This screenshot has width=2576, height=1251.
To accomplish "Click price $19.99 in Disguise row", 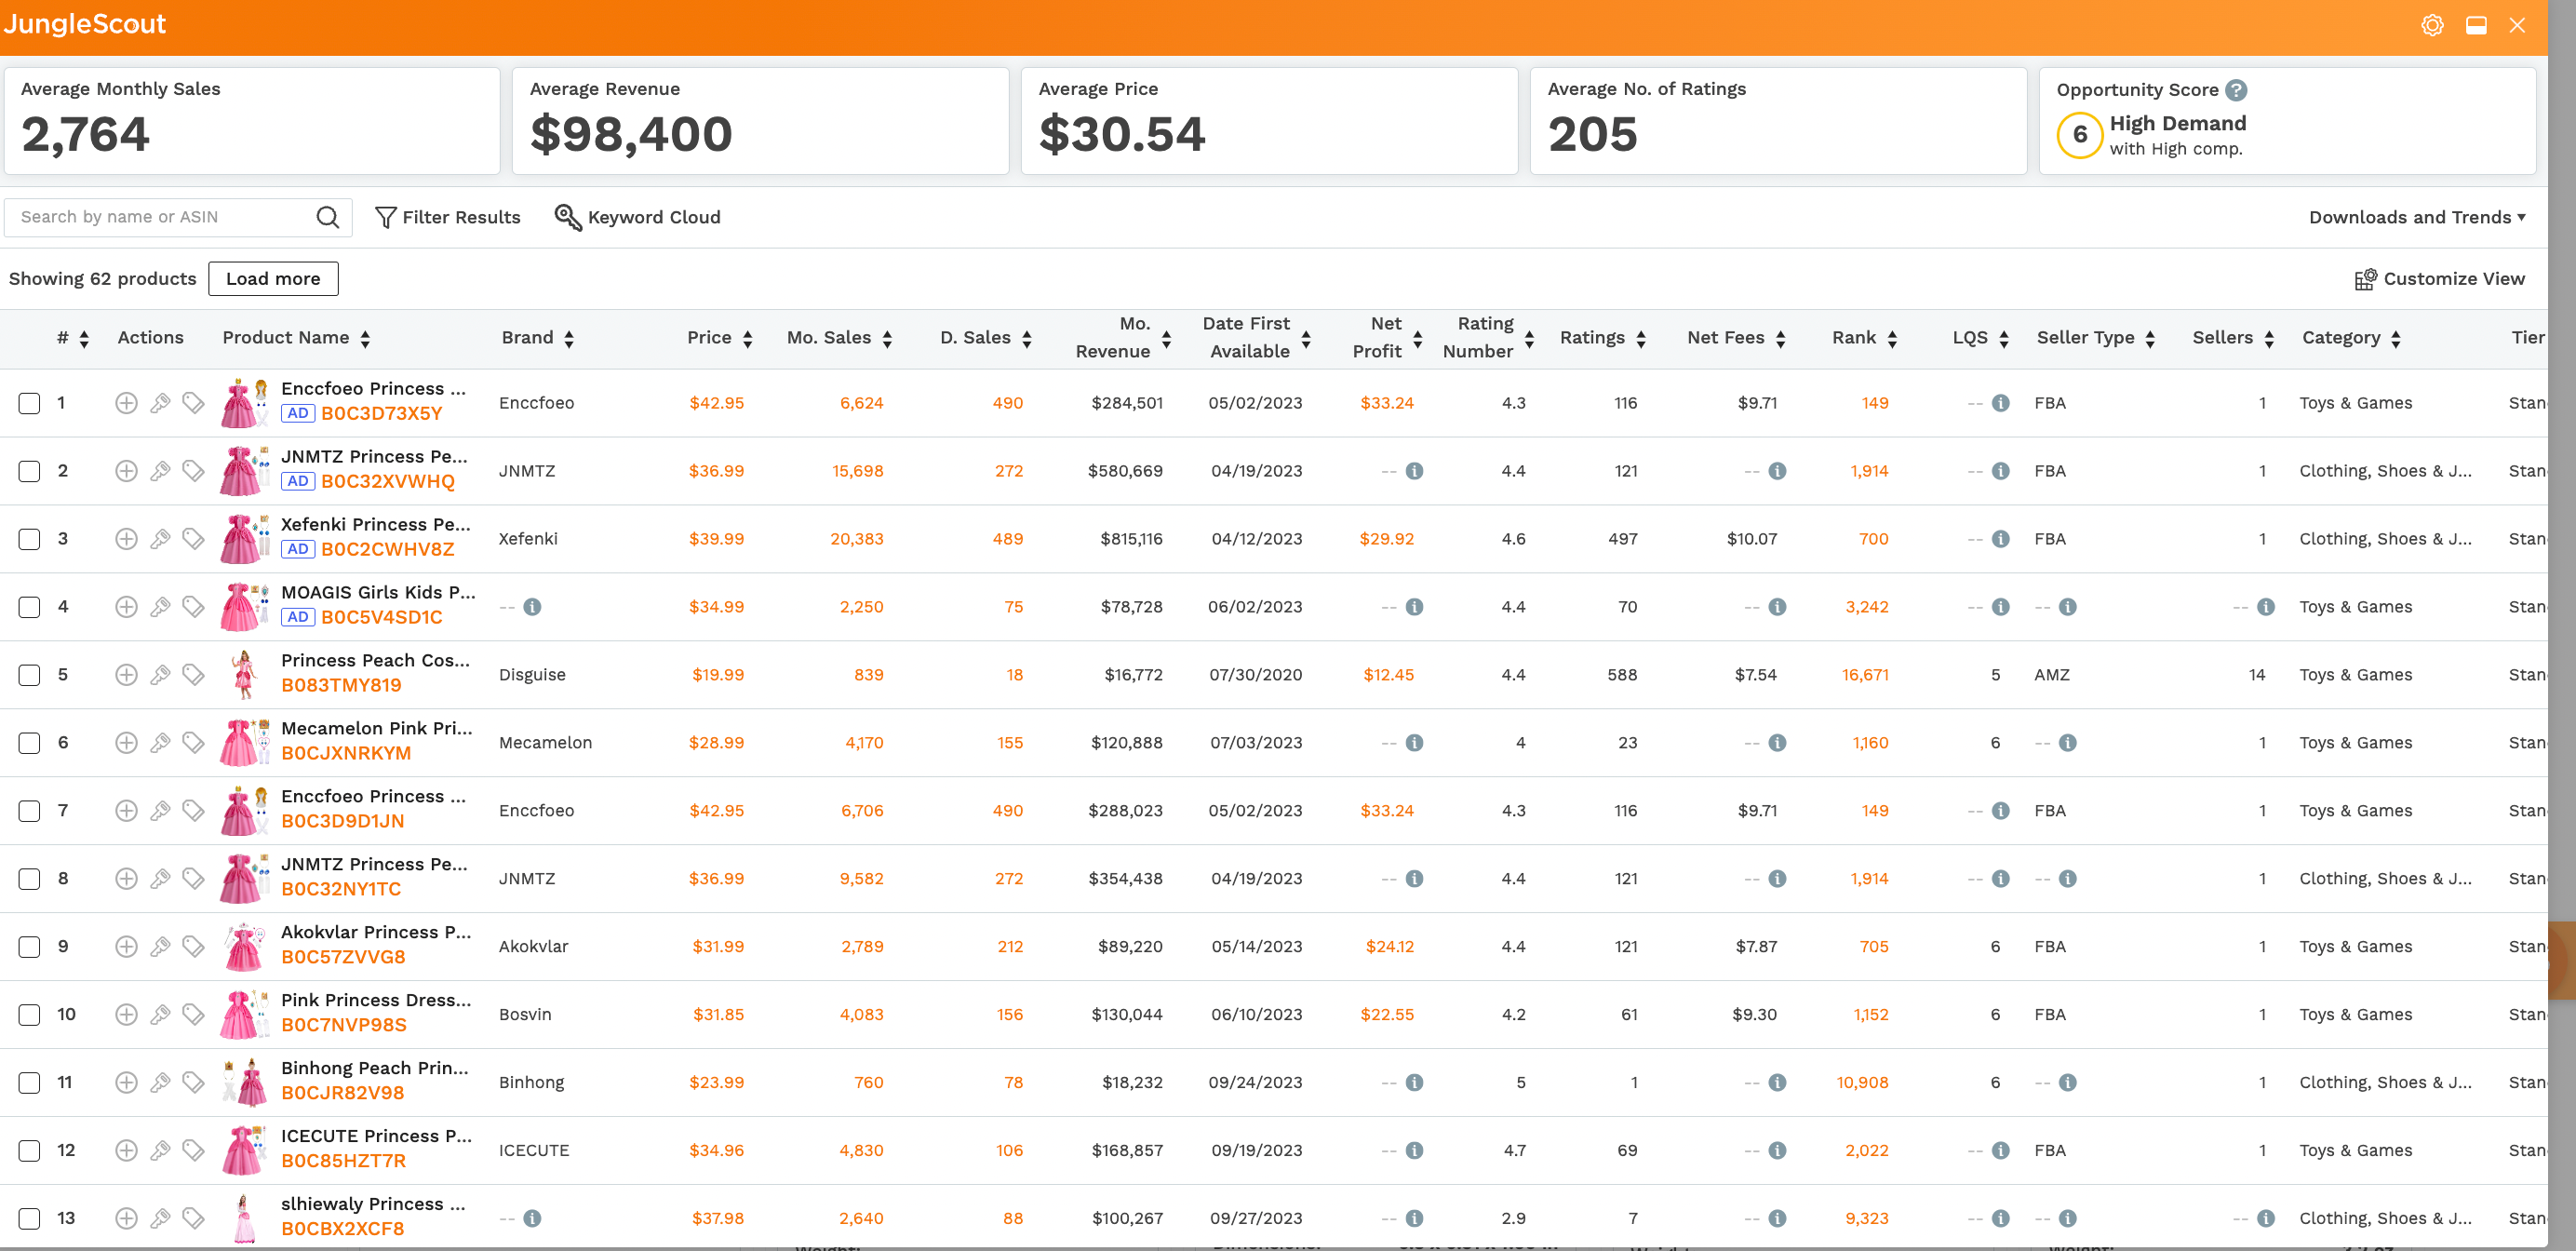I will pyautogui.click(x=718, y=675).
